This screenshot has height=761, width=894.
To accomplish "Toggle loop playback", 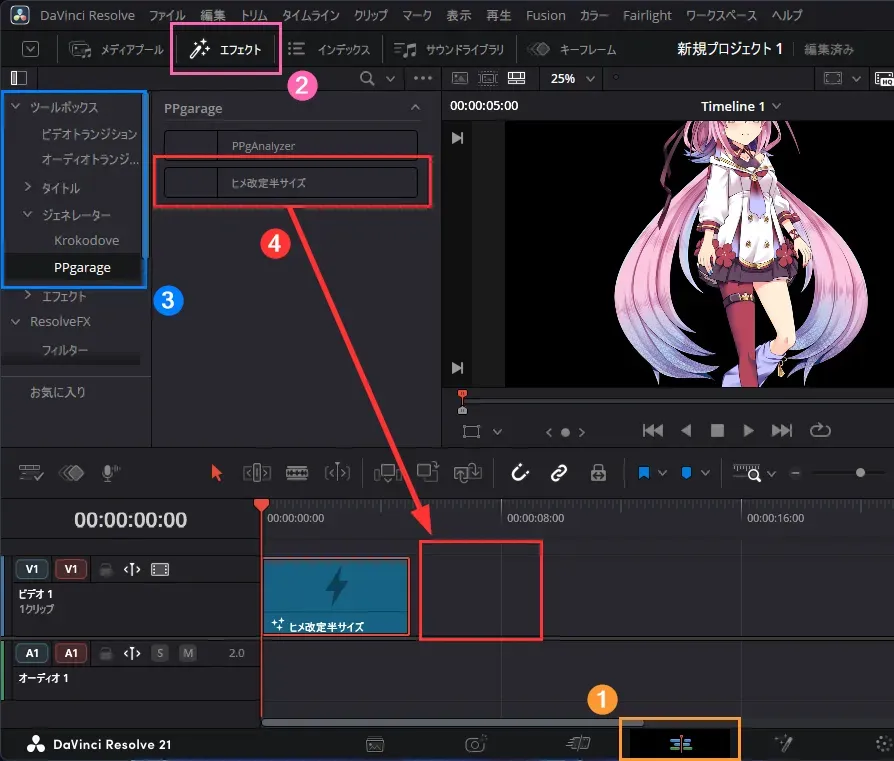I will pos(820,430).
